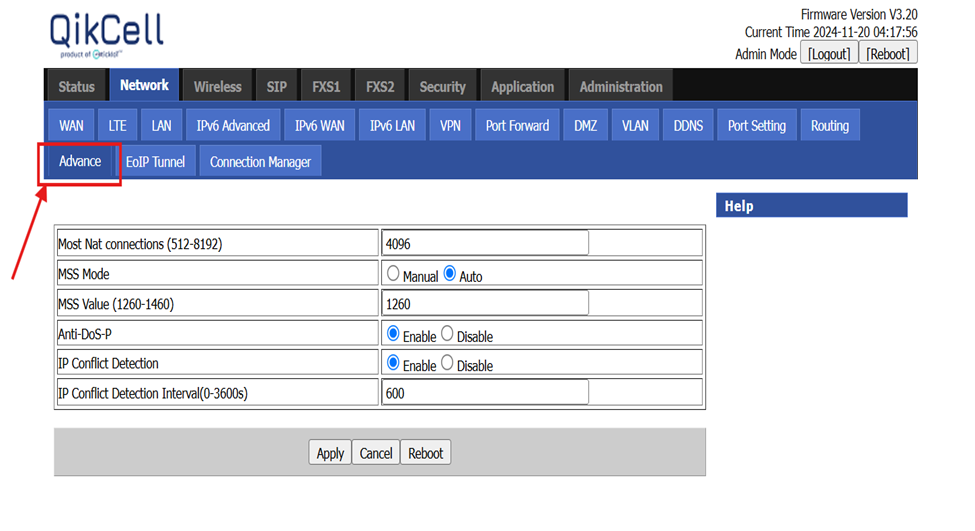The height and width of the screenshot is (531, 975).
Task: Open the Connection Manager page
Action: pyautogui.click(x=260, y=162)
